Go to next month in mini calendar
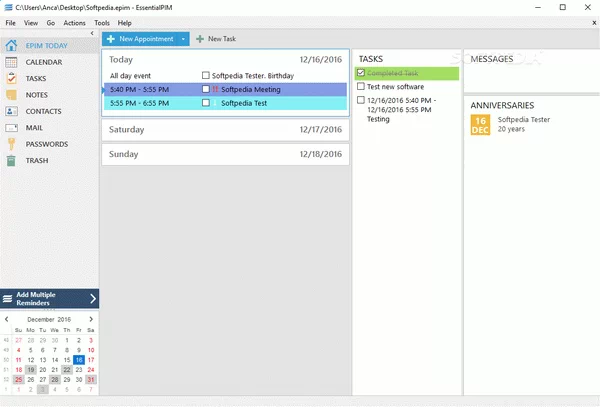 click(x=94, y=318)
